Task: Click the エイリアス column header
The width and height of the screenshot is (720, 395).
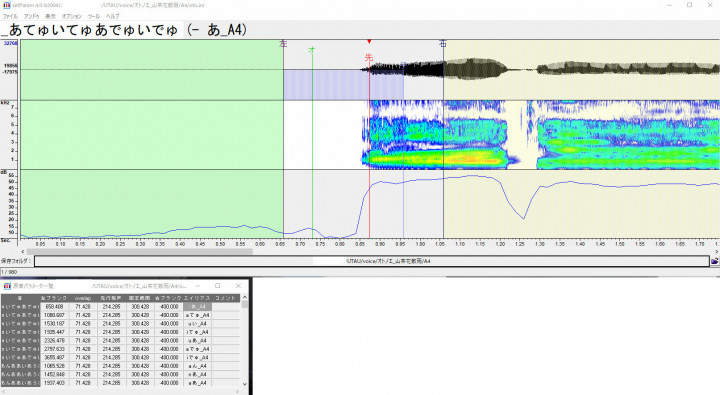Action: (197, 298)
